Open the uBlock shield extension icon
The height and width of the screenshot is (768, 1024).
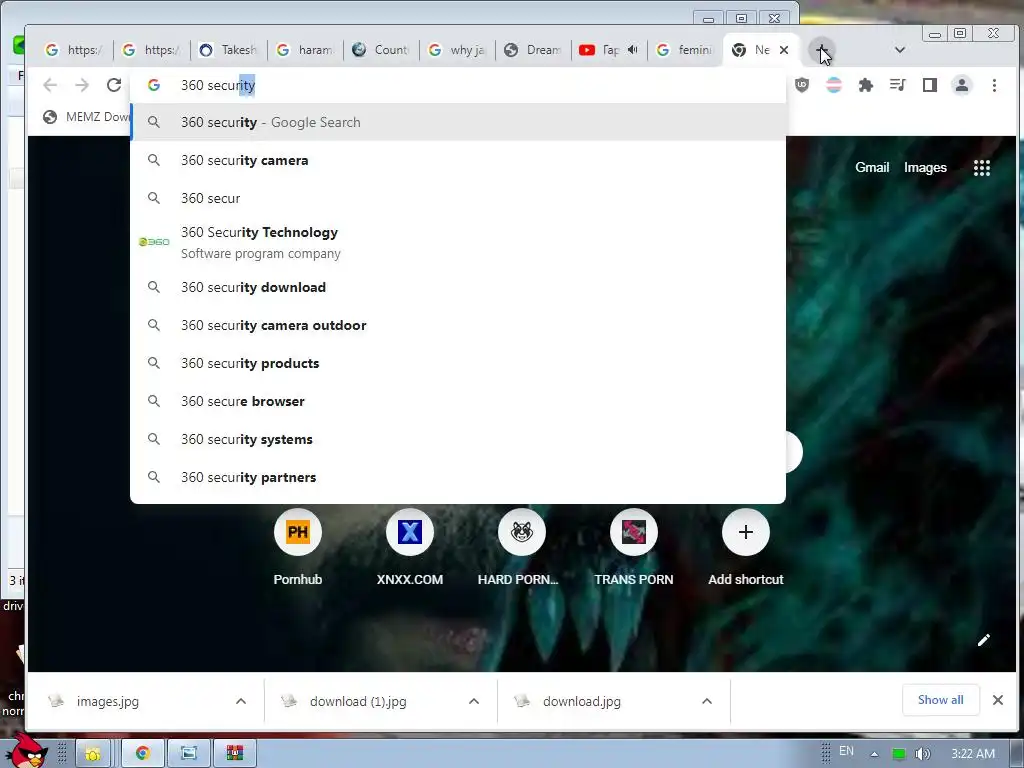click(x=802, y=85)
